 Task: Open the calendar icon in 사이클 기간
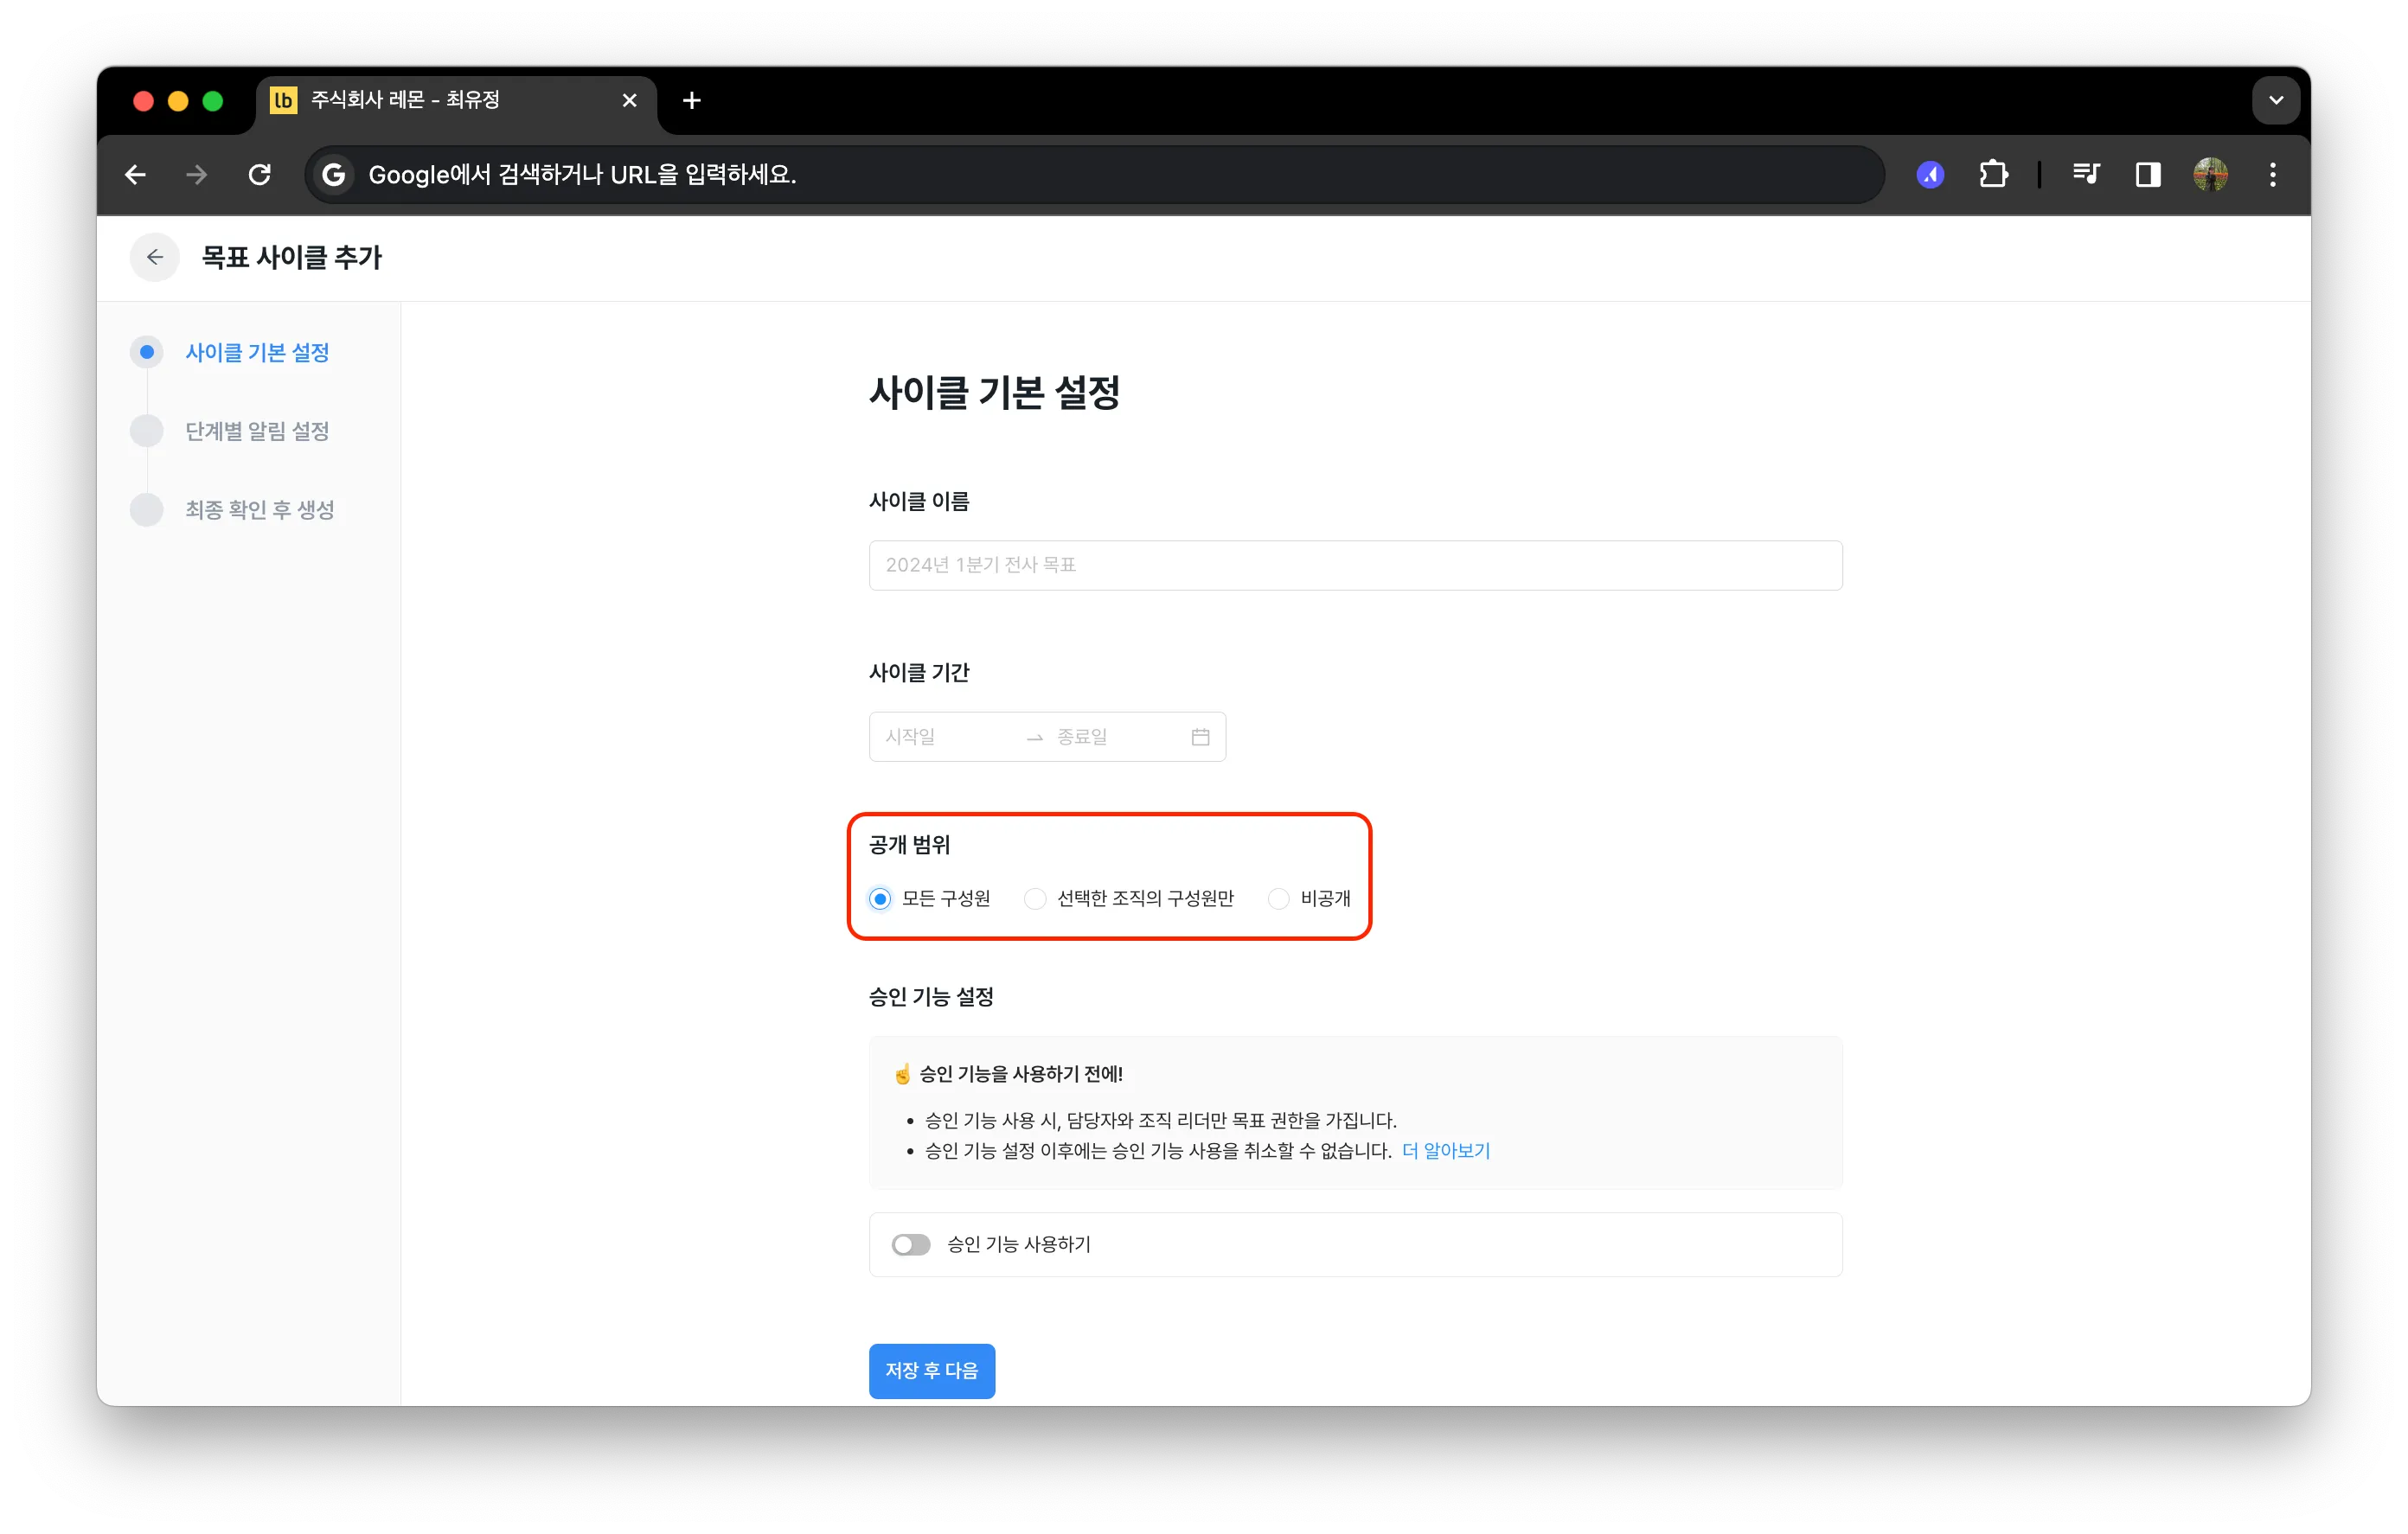(x=1200, y=737)
